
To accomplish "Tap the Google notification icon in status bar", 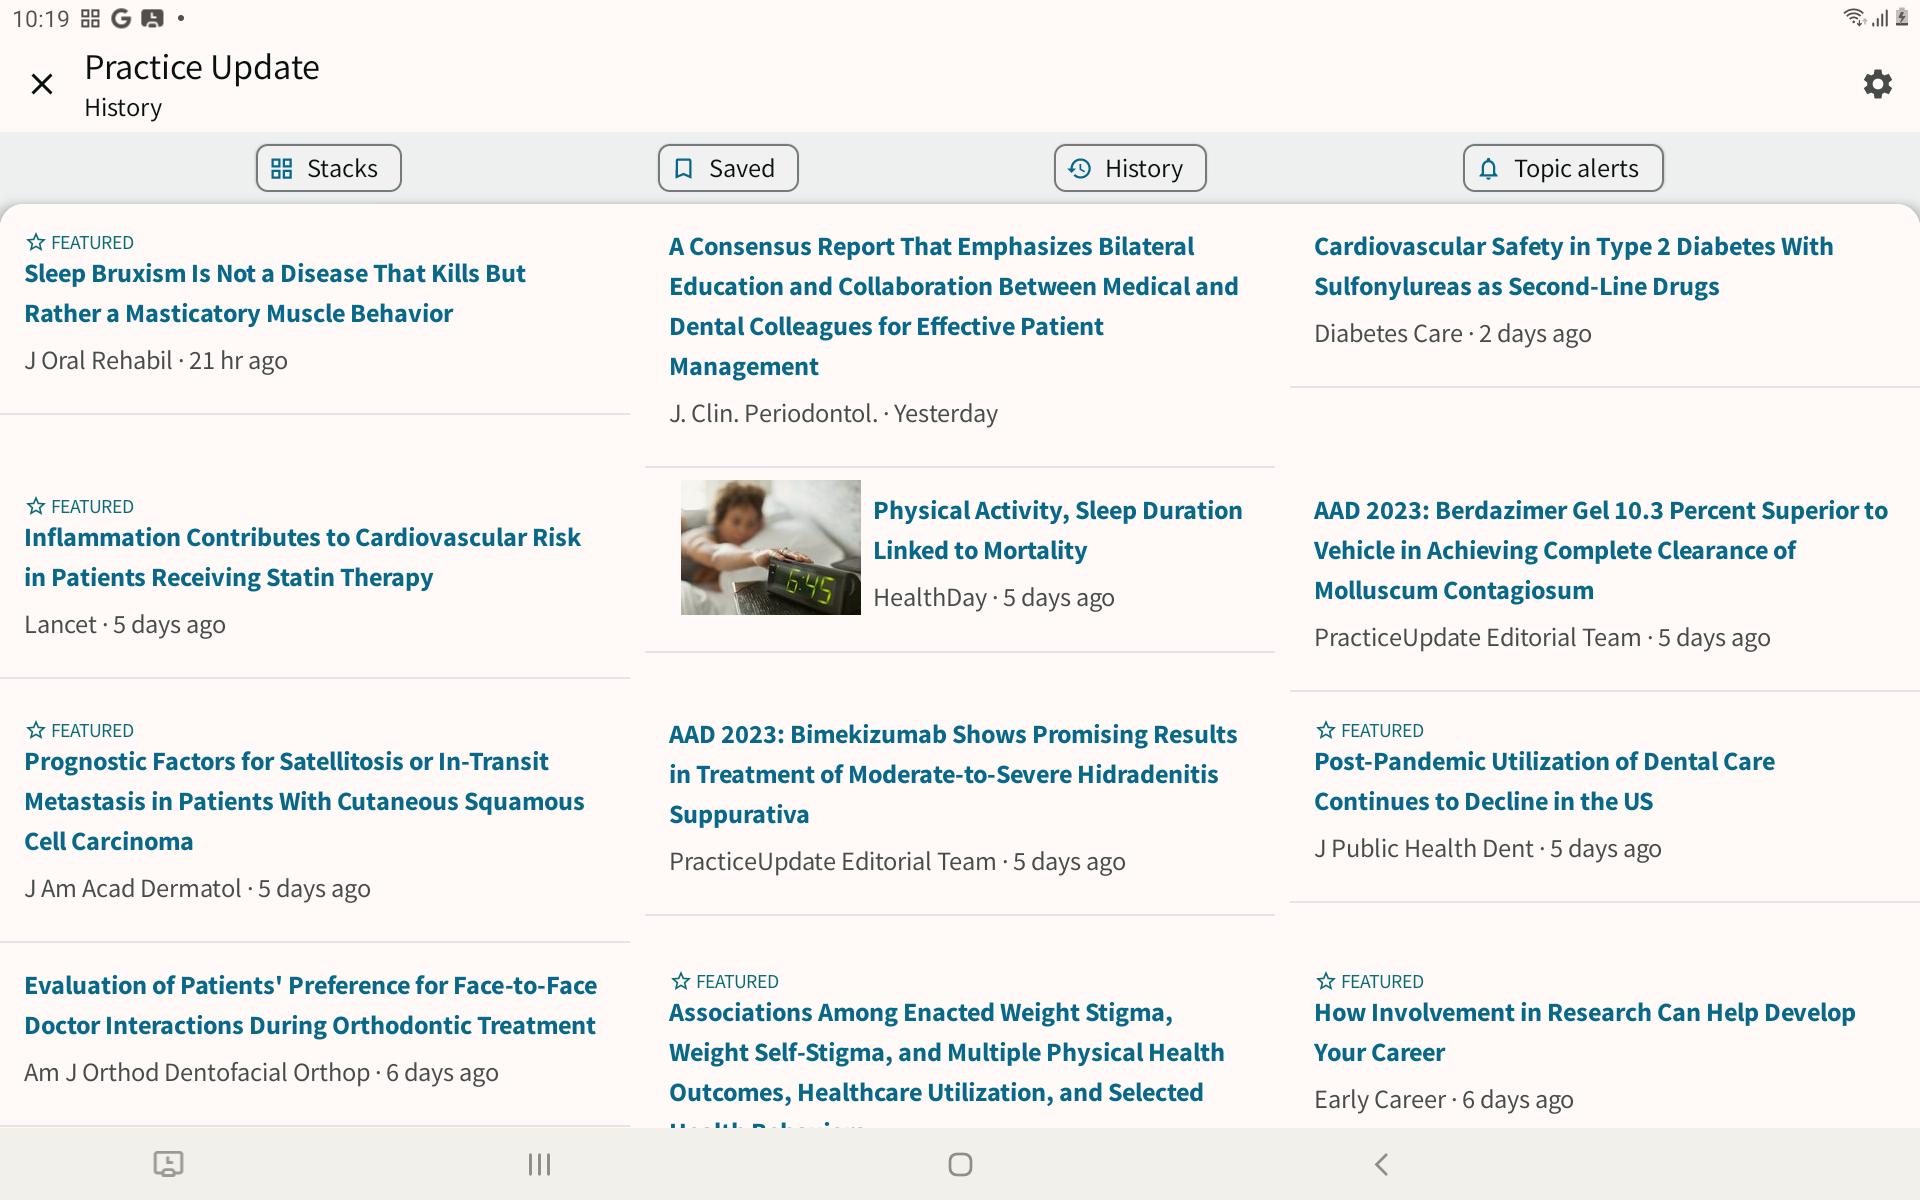I will click(x=121, y=18).
